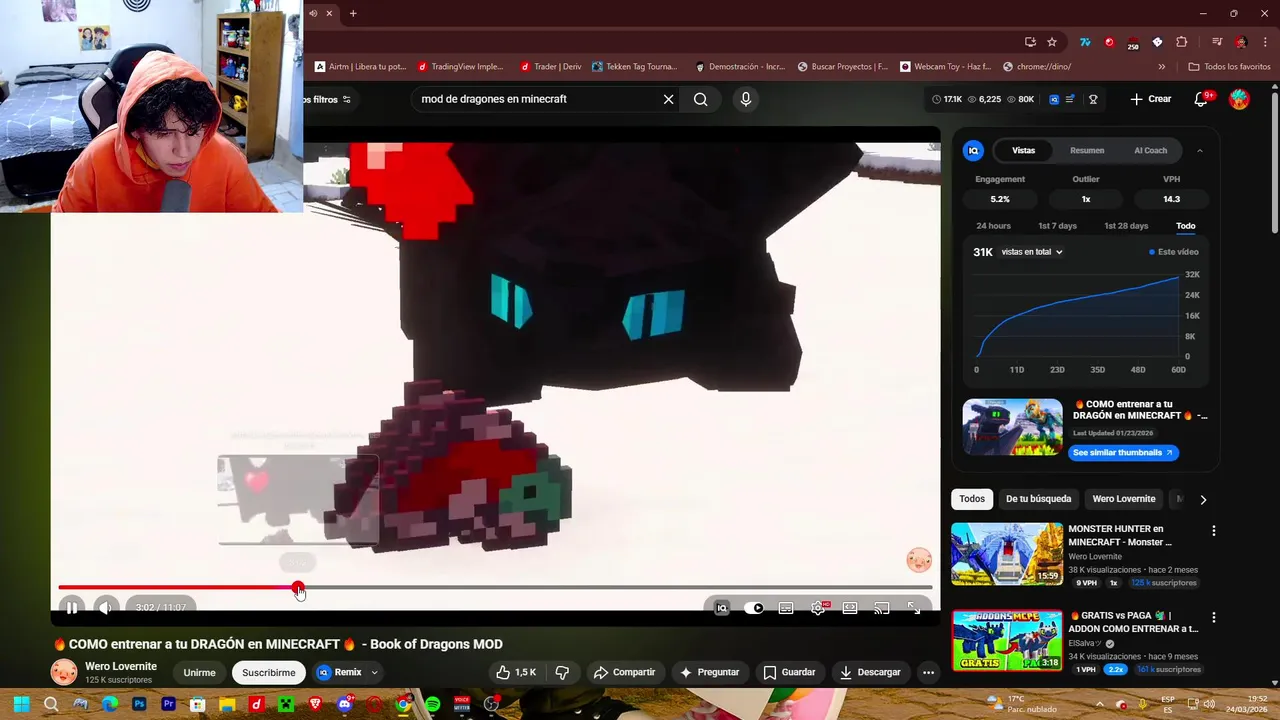Screen dimensions: 1280x720
Task: Open filters button near search
Action: click(x=327, y=99)
